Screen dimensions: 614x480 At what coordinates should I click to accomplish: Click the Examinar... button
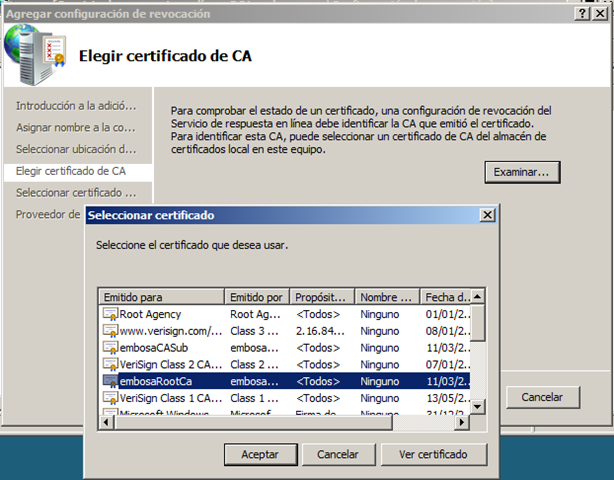(x=521, y=172)
